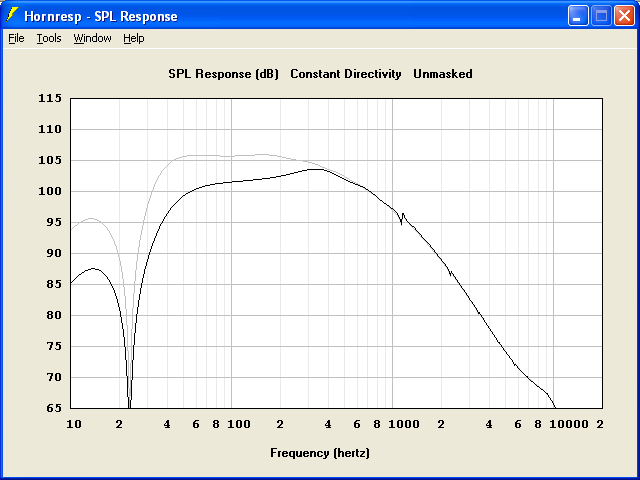Click the 75 value on the dB axis
640x480 pixels.
[x=54, y=347]
